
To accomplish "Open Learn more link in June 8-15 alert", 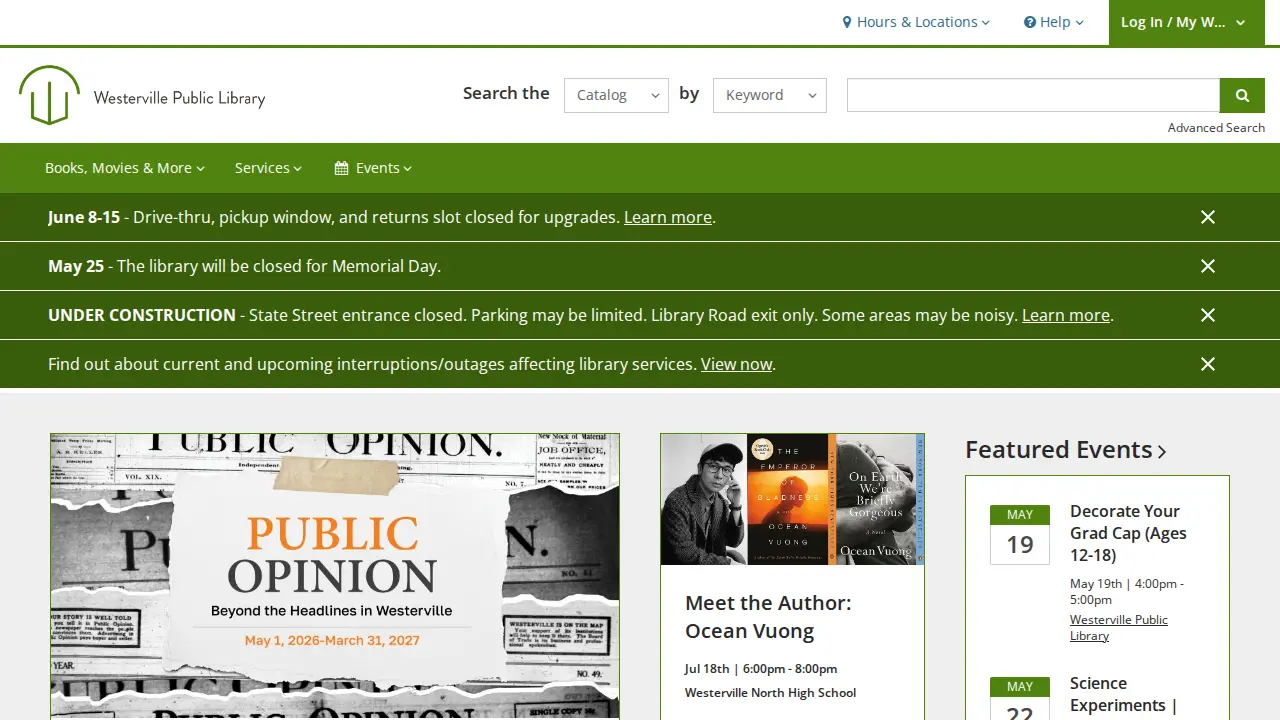I will (x=668, y=217).
